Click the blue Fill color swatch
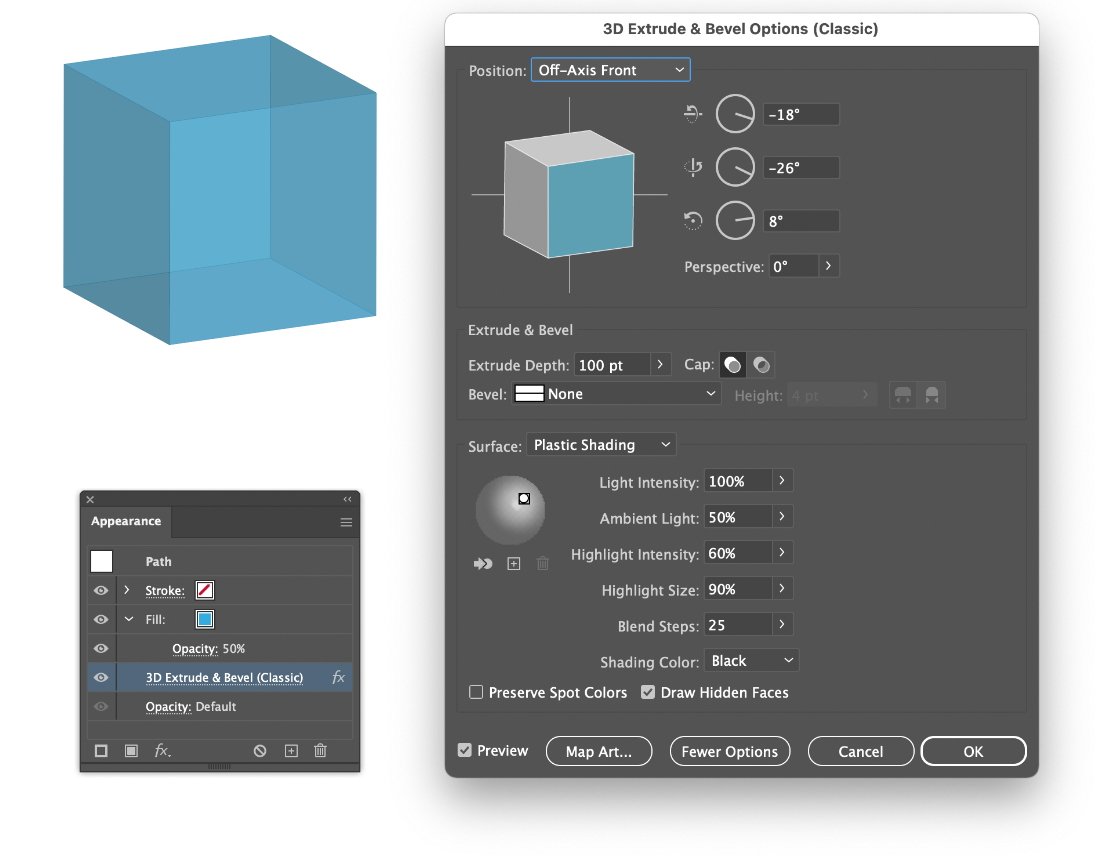The width and height of the screenshot is (1103, 858). [x=204, y=619]
